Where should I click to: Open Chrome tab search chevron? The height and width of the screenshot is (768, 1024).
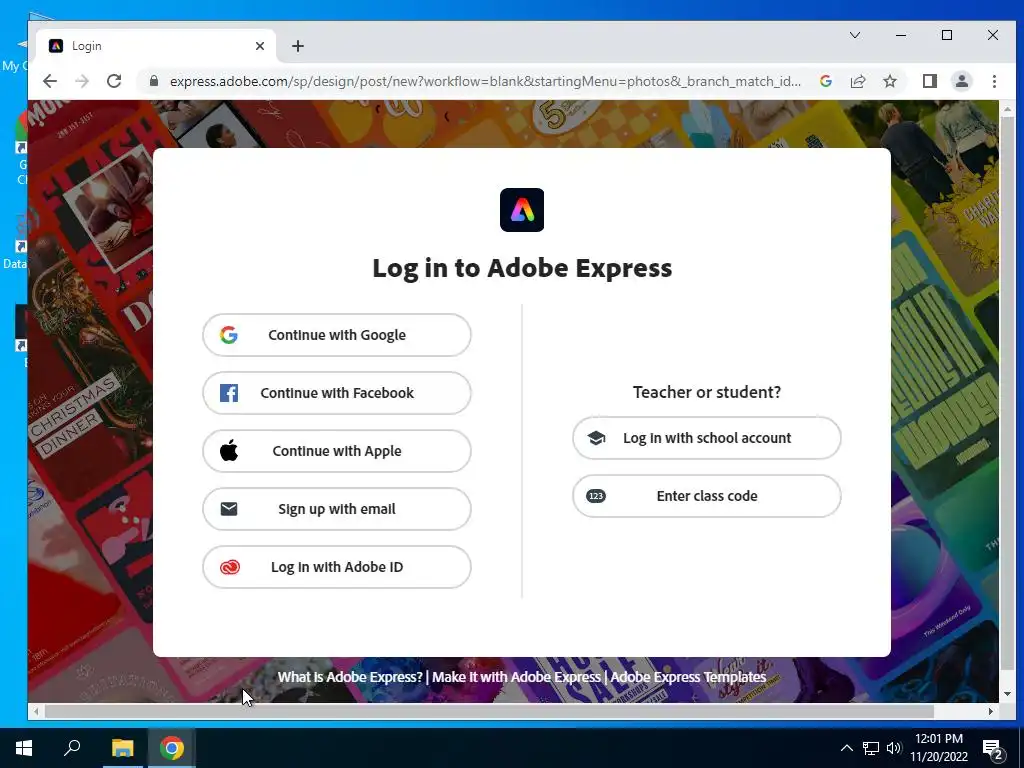(x=855, y=35)
